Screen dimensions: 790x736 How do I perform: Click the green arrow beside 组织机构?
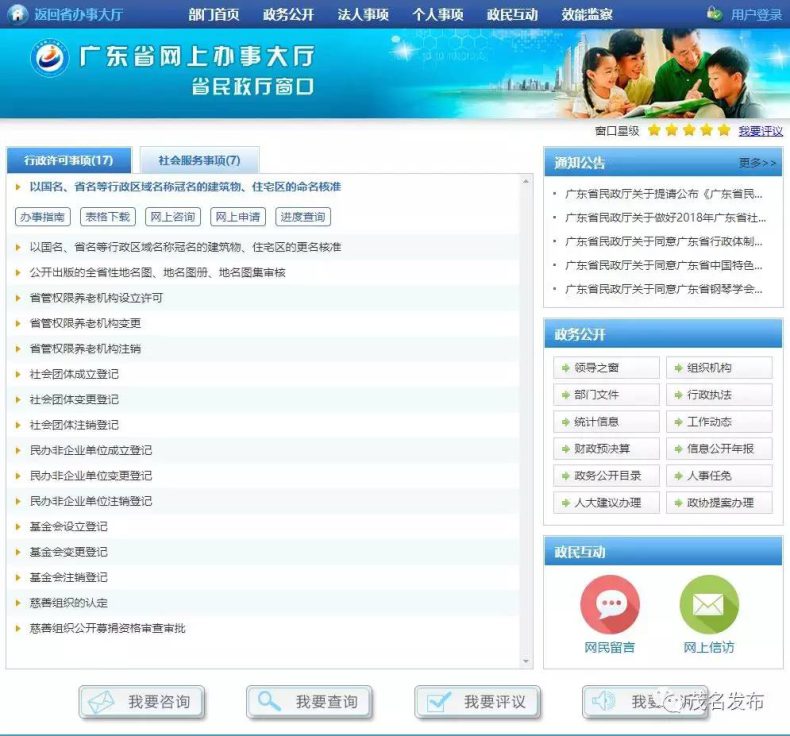pyautogui.click(x=678, y=368)
